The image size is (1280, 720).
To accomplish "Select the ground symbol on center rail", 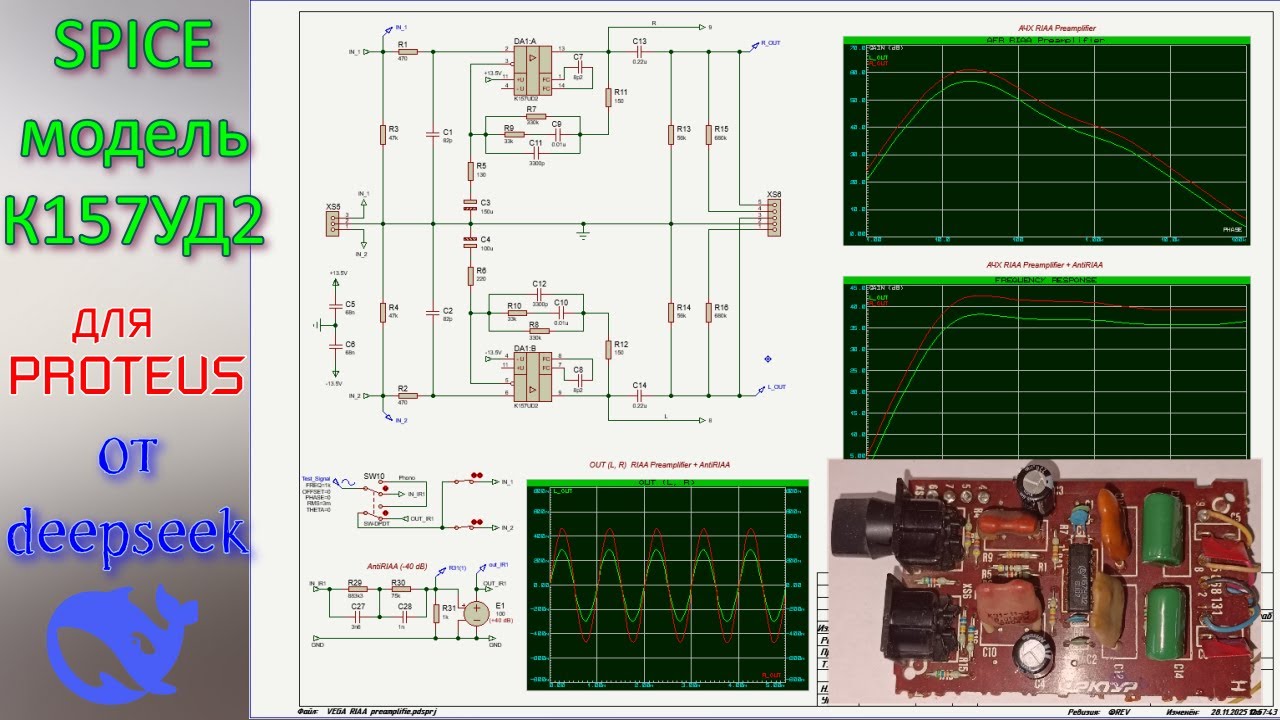I will point(584,232).
